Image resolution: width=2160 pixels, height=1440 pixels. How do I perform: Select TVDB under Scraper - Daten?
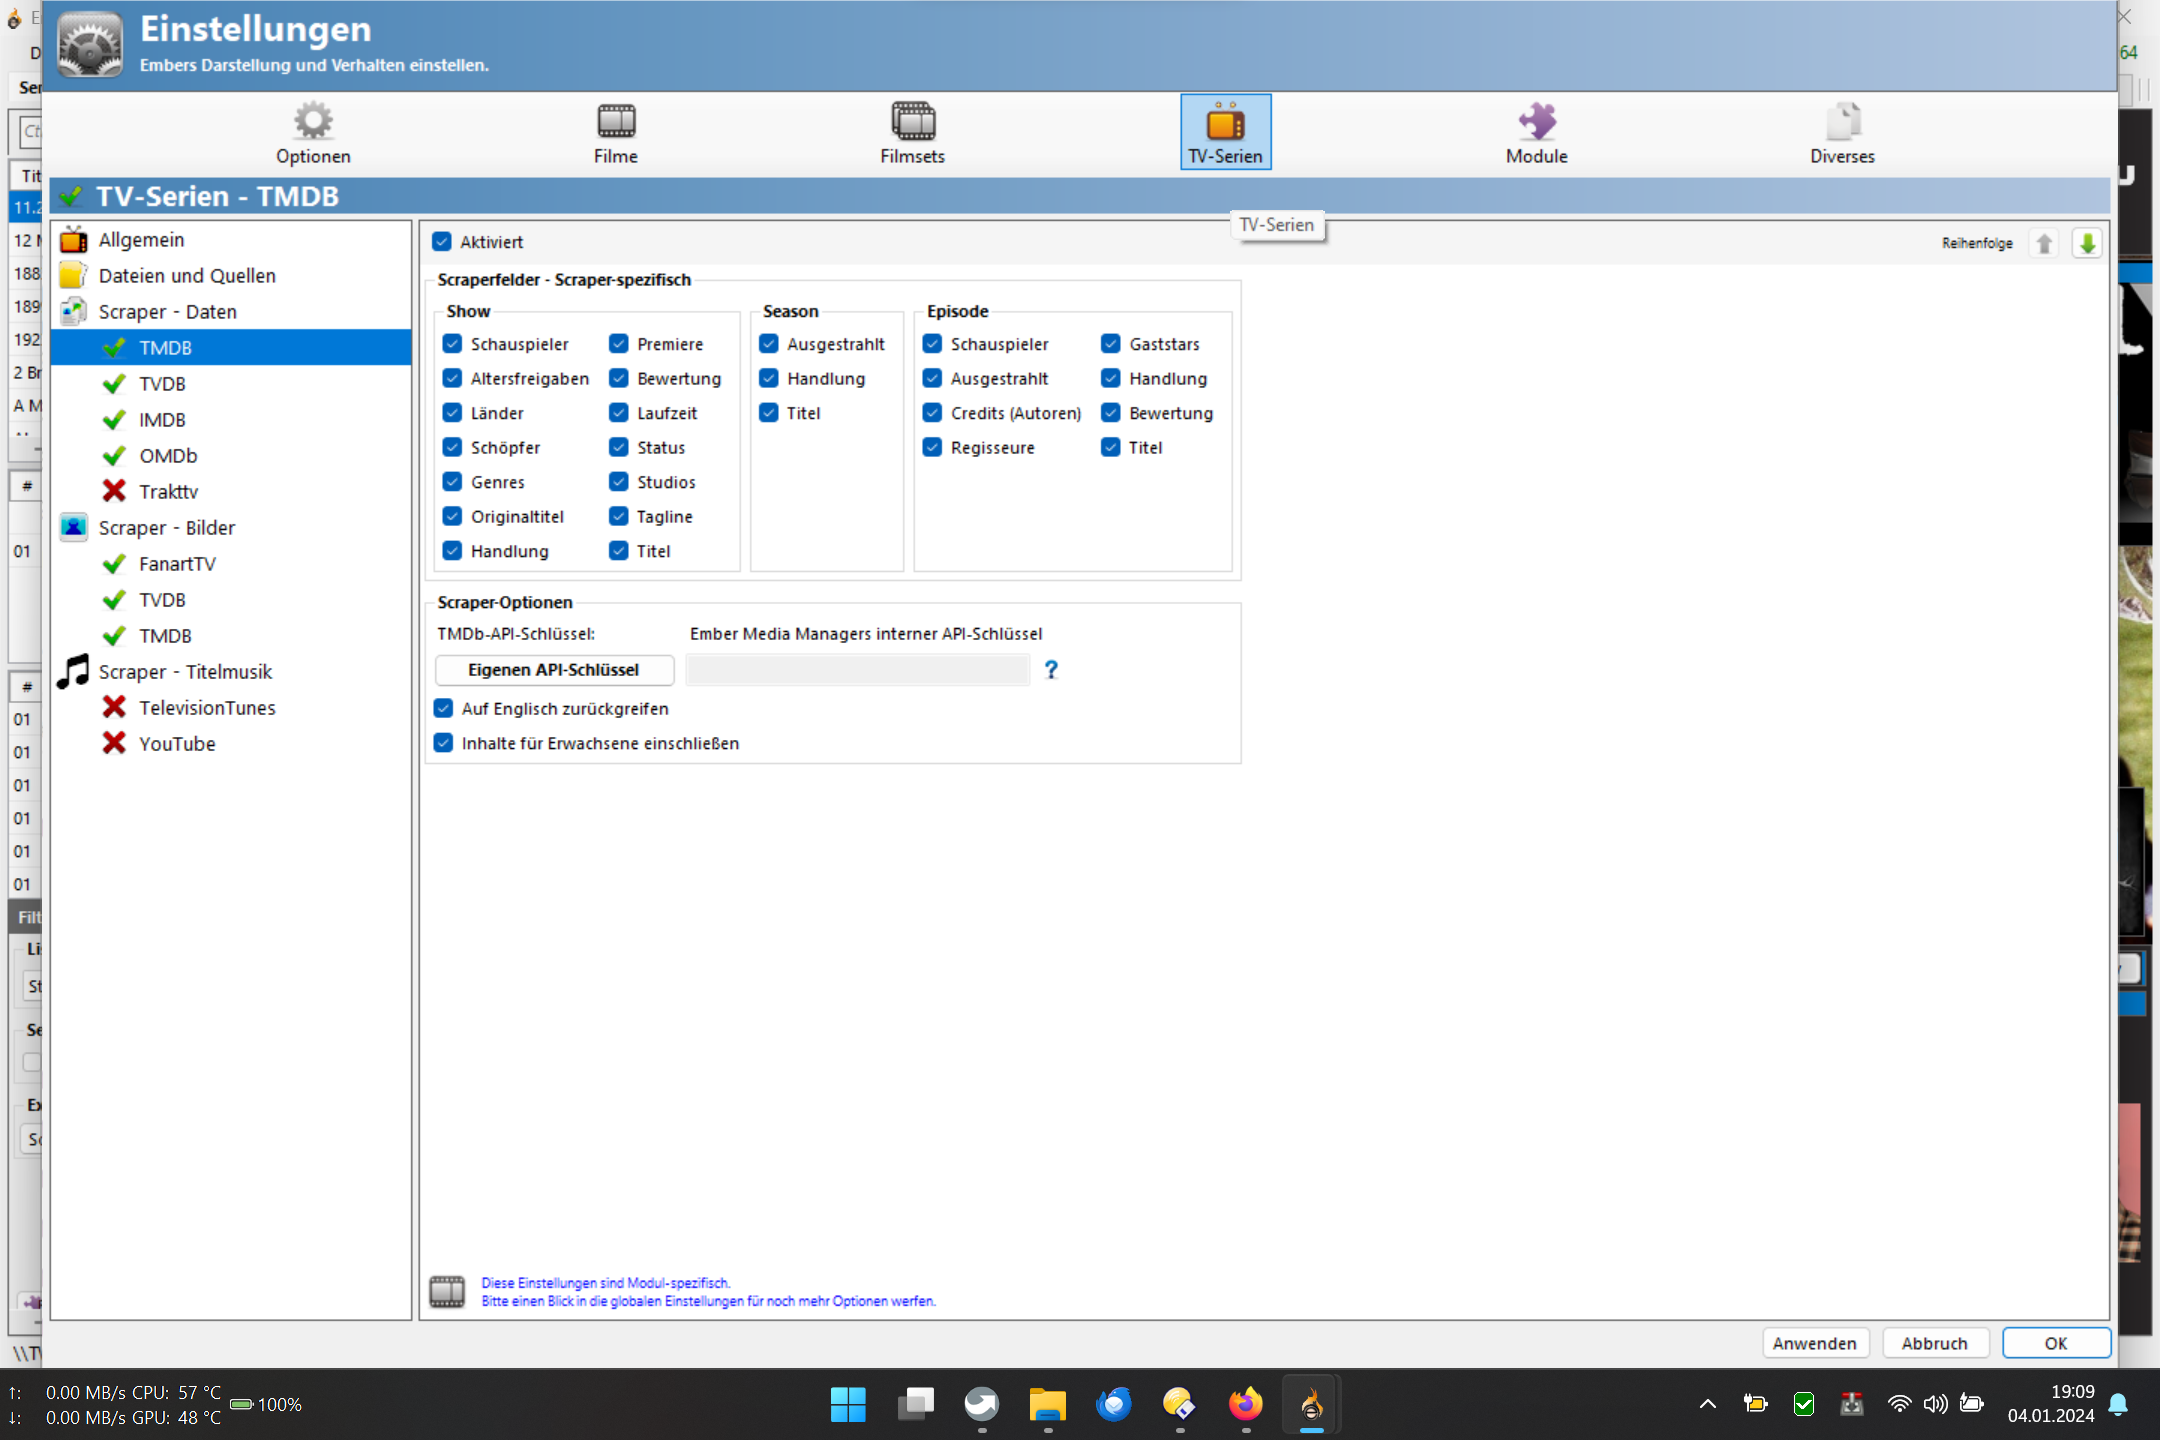(162, 384)
